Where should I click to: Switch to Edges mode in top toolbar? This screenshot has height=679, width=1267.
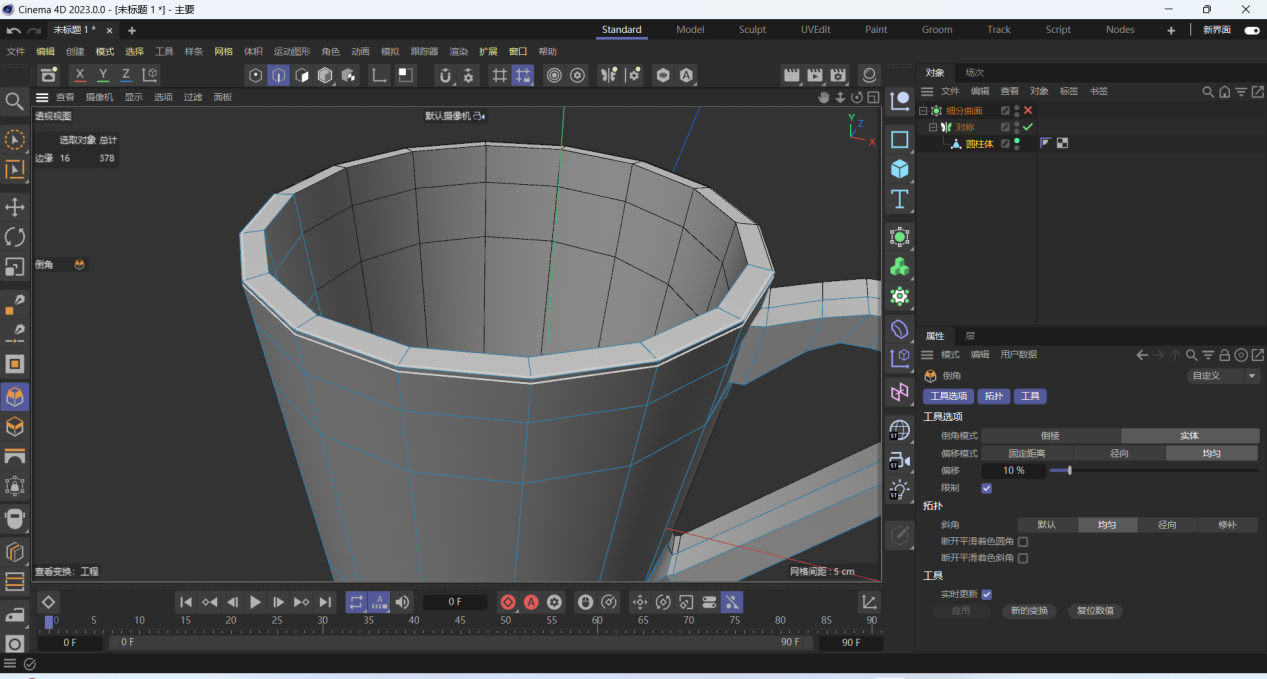click(x=279, y=75)
